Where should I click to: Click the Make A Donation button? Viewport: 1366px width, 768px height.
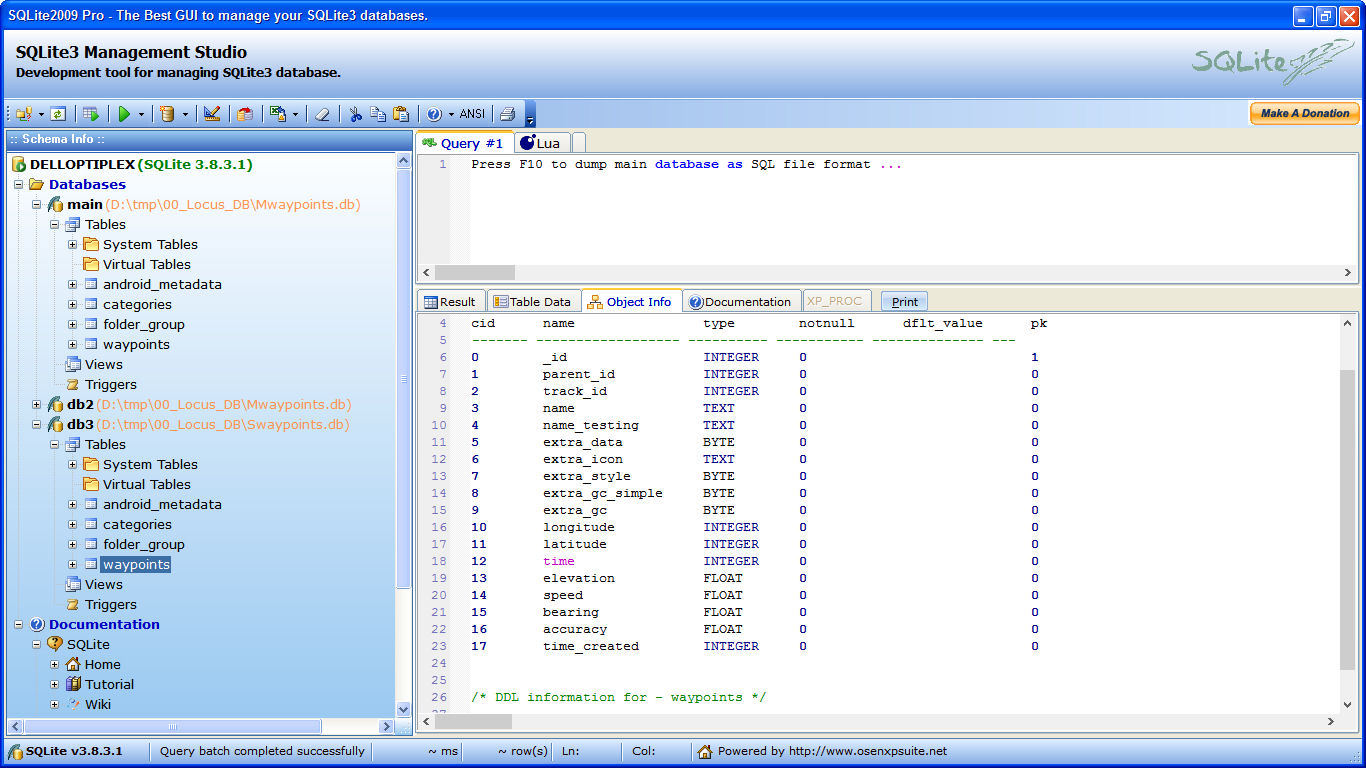pos(1304,113)
